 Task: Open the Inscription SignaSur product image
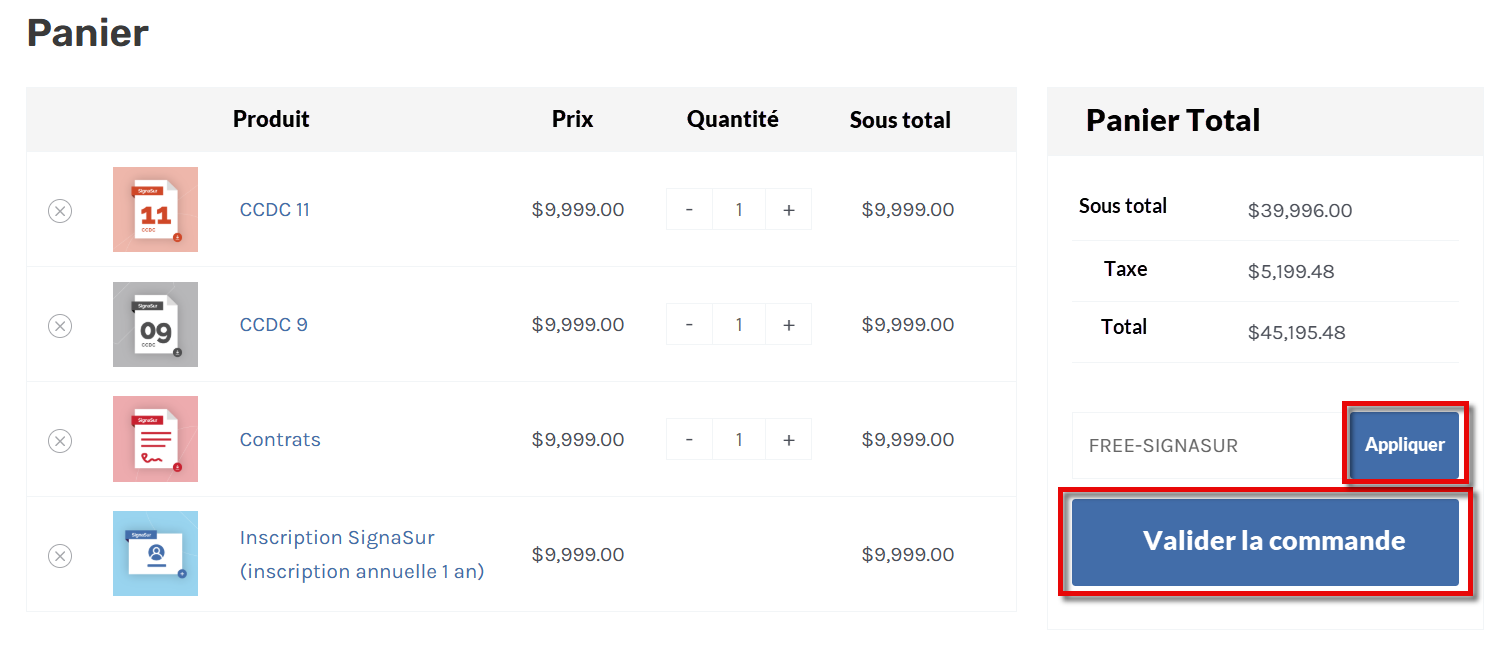pyautogui.click(x=155, y=554)
